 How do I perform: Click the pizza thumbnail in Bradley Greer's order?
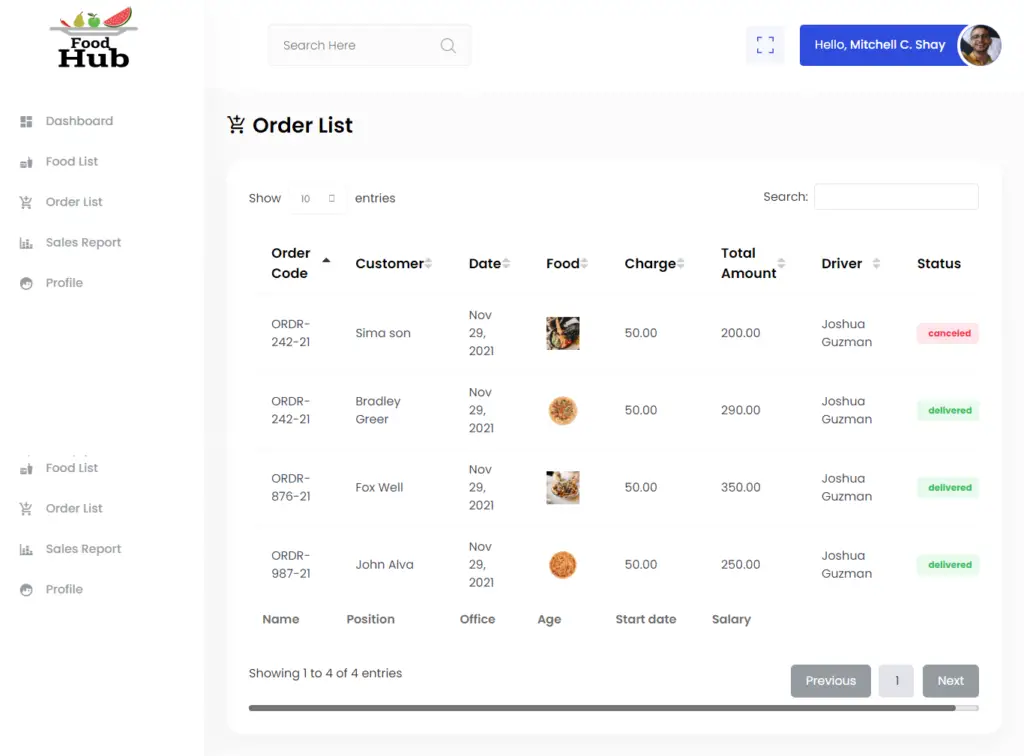point(562,410)
